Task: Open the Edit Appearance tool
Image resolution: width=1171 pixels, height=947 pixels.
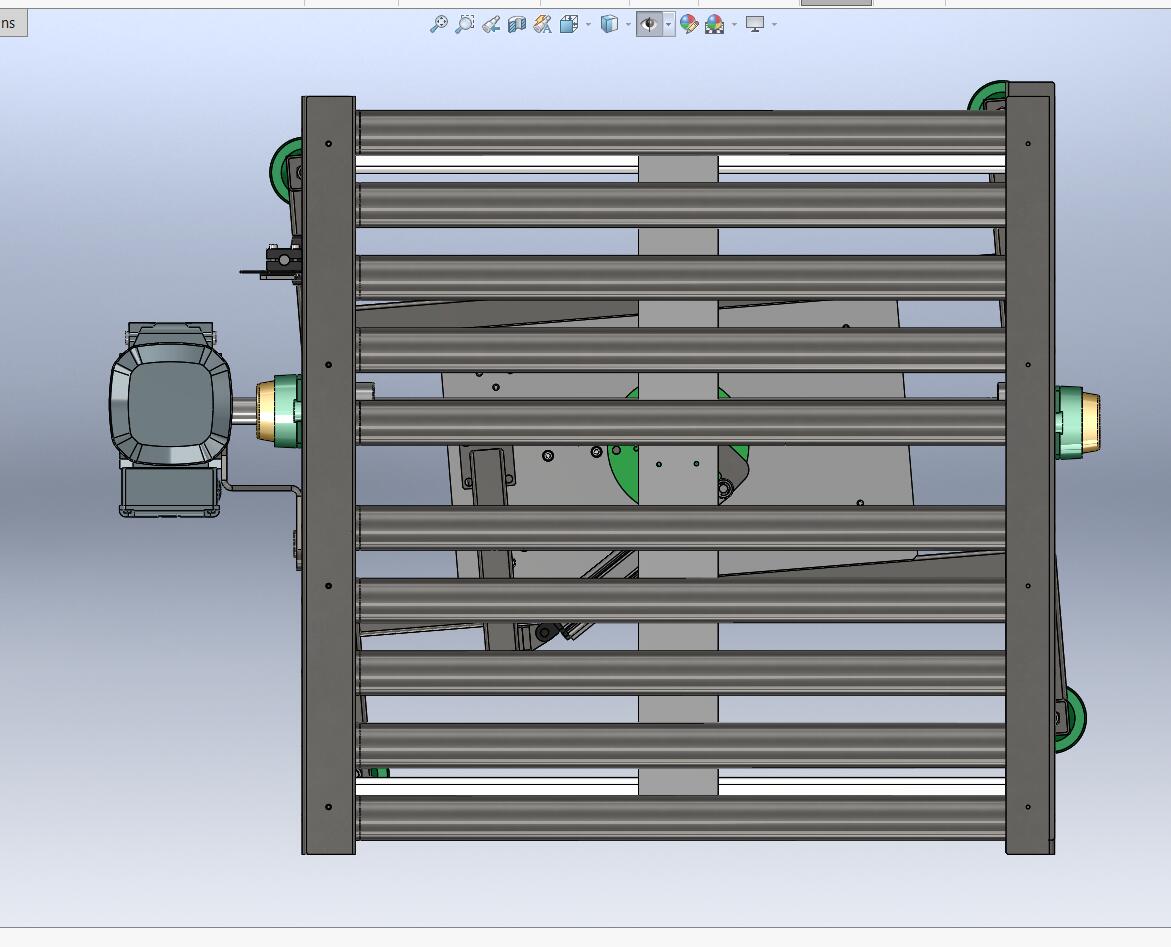Action: (689, 25)
